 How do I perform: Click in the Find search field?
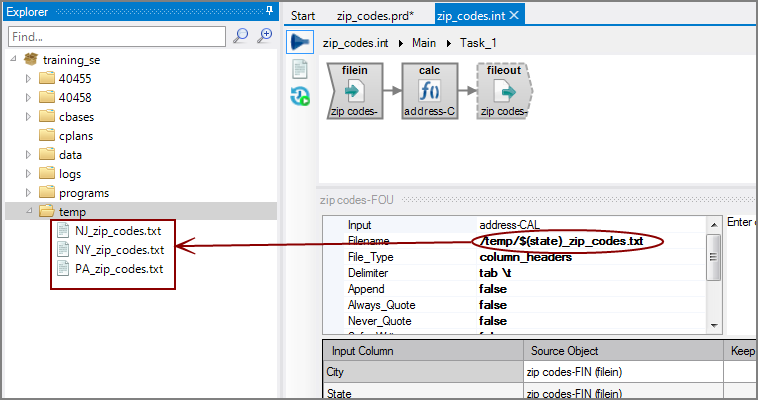117,37
